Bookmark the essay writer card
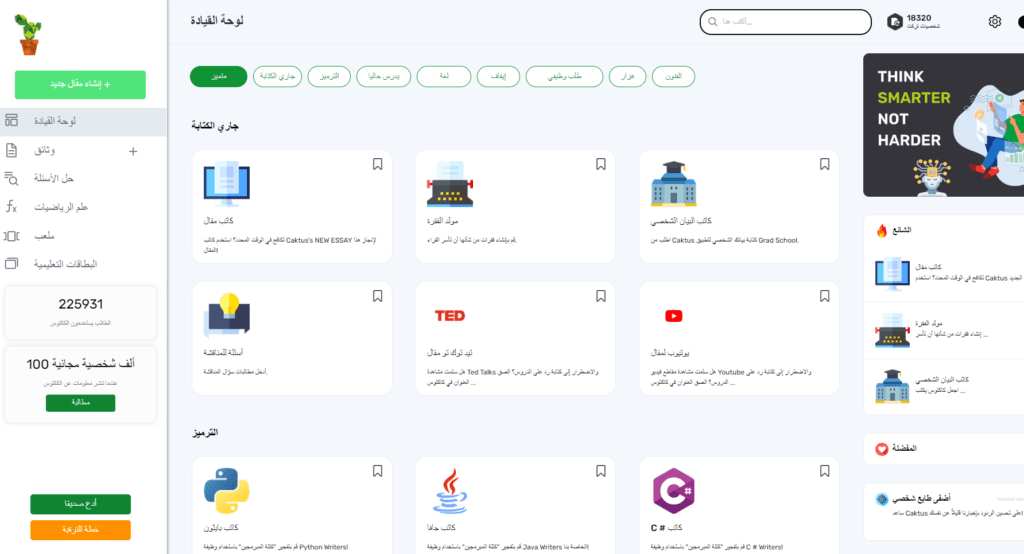The image size is (1024, 554). pos(378,165)
